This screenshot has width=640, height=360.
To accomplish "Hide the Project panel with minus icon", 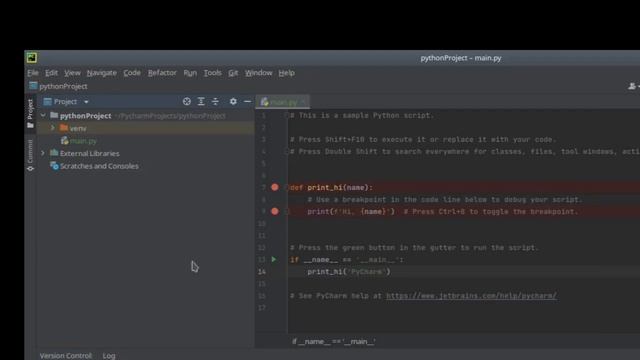I will pos(247,102).
